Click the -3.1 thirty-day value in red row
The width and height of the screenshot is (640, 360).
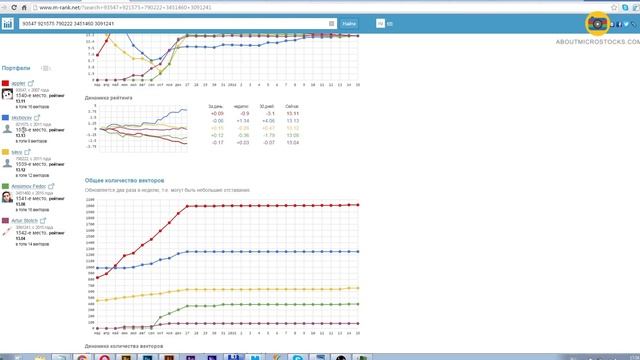270,113
